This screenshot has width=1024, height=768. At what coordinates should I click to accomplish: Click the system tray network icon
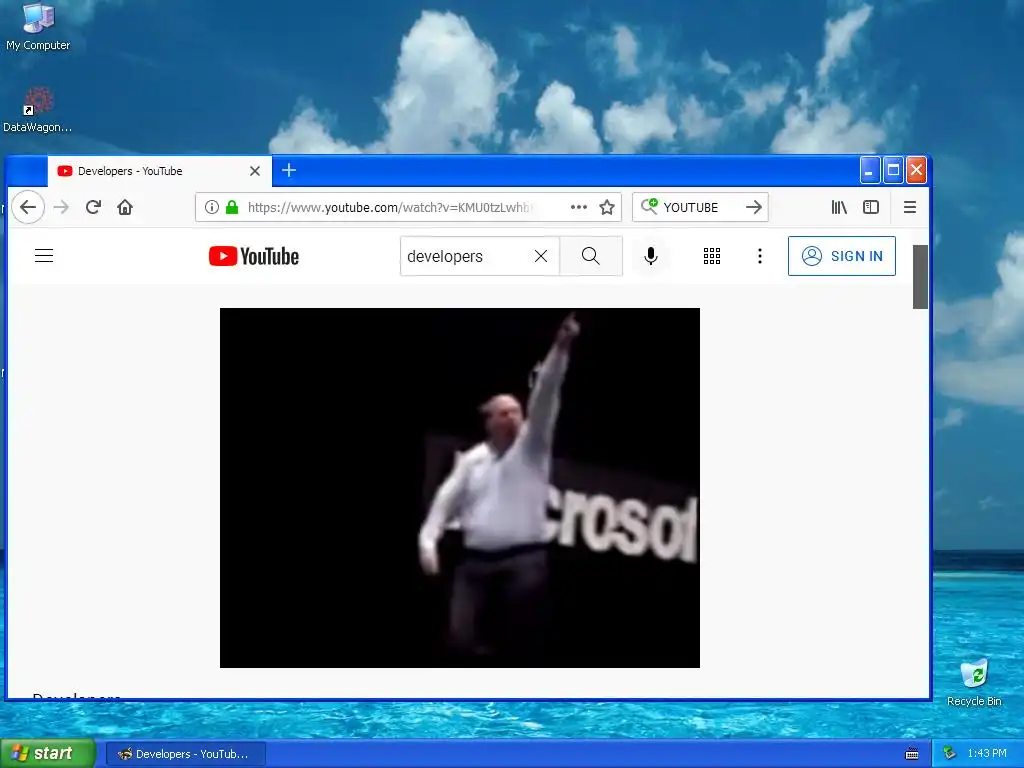point(949,754)
